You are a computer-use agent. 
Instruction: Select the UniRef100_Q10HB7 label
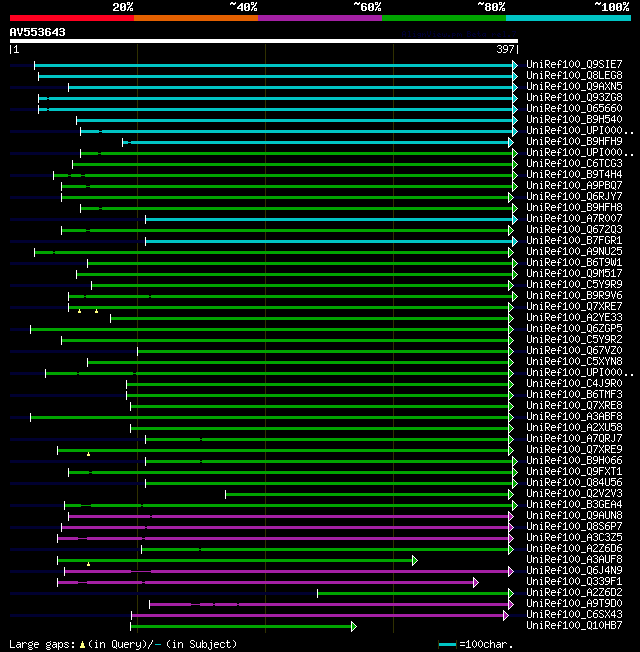point(574,626)
